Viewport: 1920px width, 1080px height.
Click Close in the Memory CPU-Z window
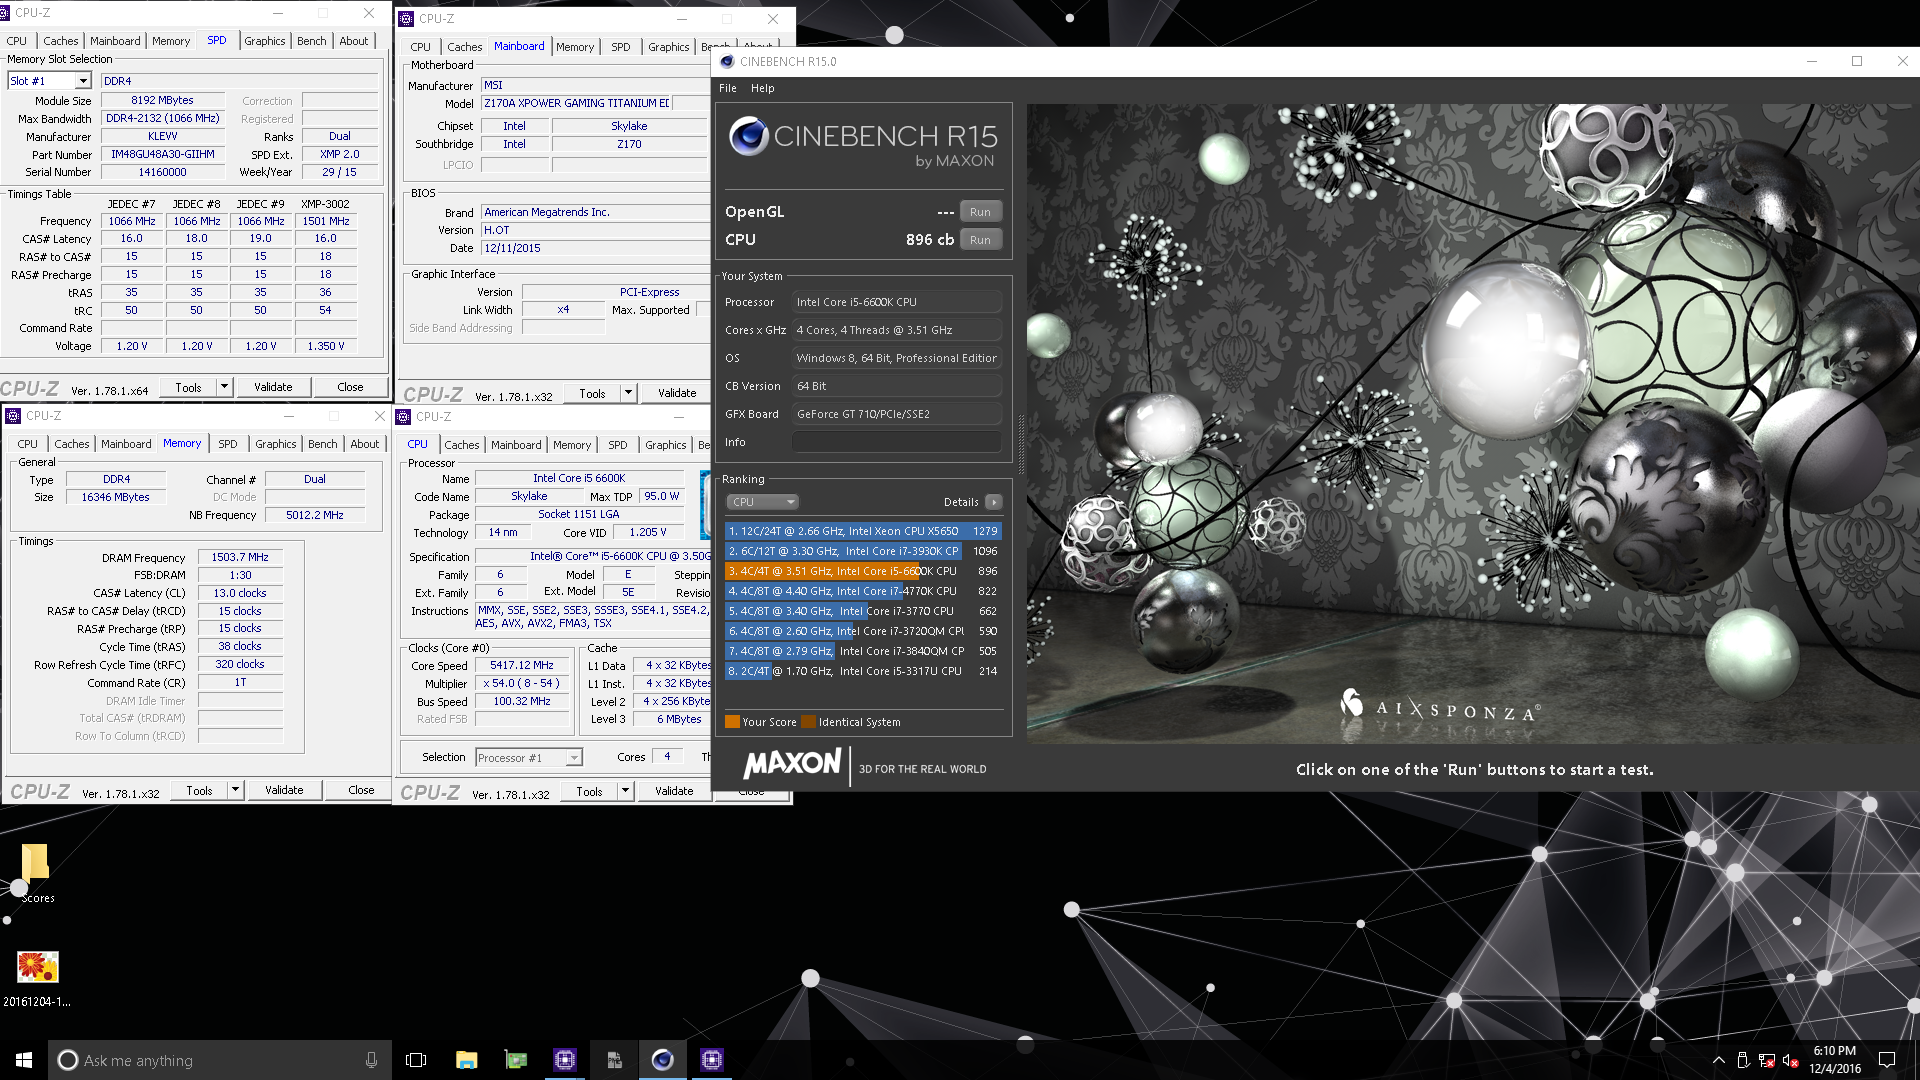(361, 790)
